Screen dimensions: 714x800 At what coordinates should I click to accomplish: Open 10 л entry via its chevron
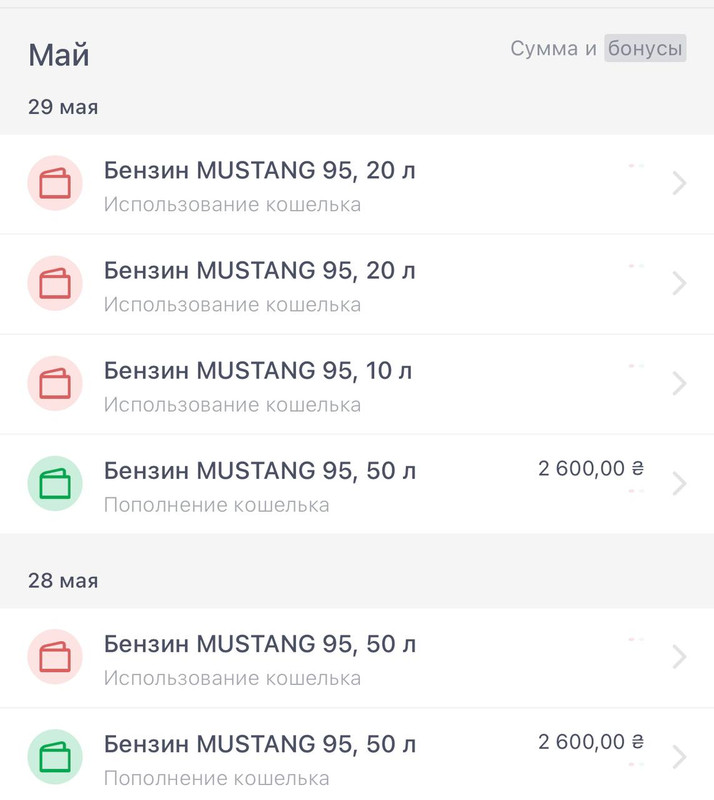(x=680, y=384)
